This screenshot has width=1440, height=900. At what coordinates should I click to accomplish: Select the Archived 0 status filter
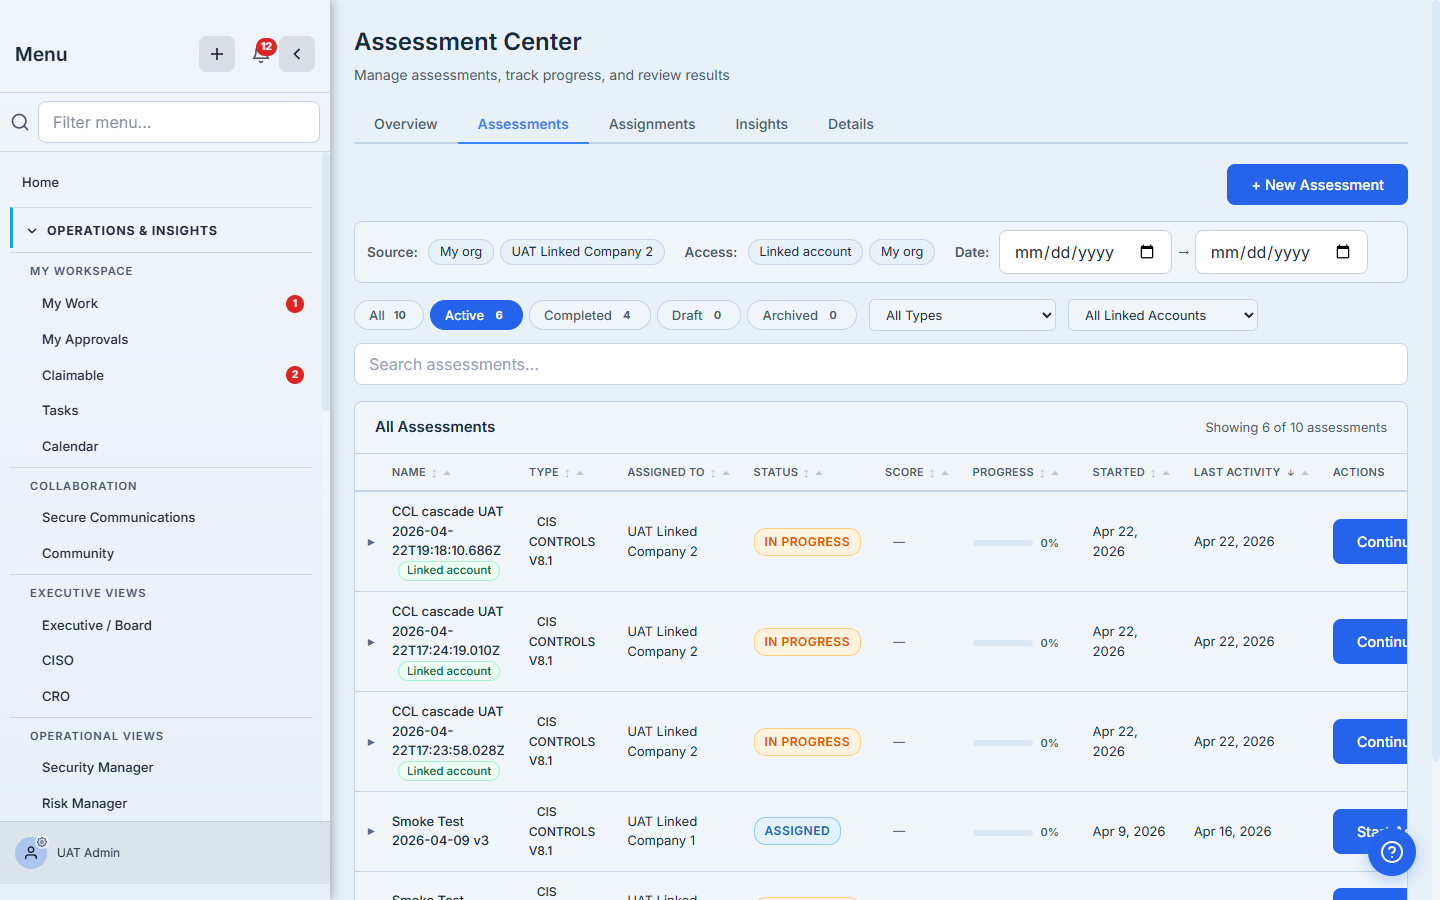point(801,315)
